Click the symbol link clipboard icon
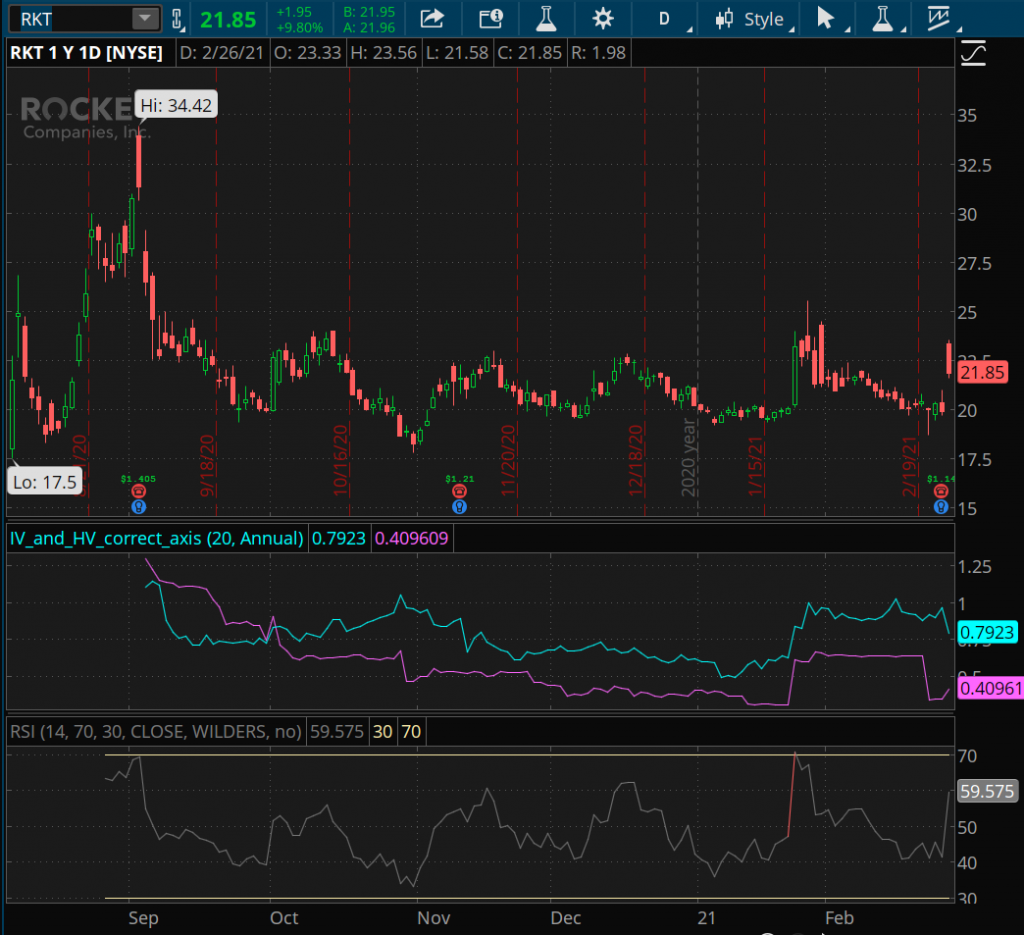Viewport: 1024px width, 935px height. click(177, 19)
